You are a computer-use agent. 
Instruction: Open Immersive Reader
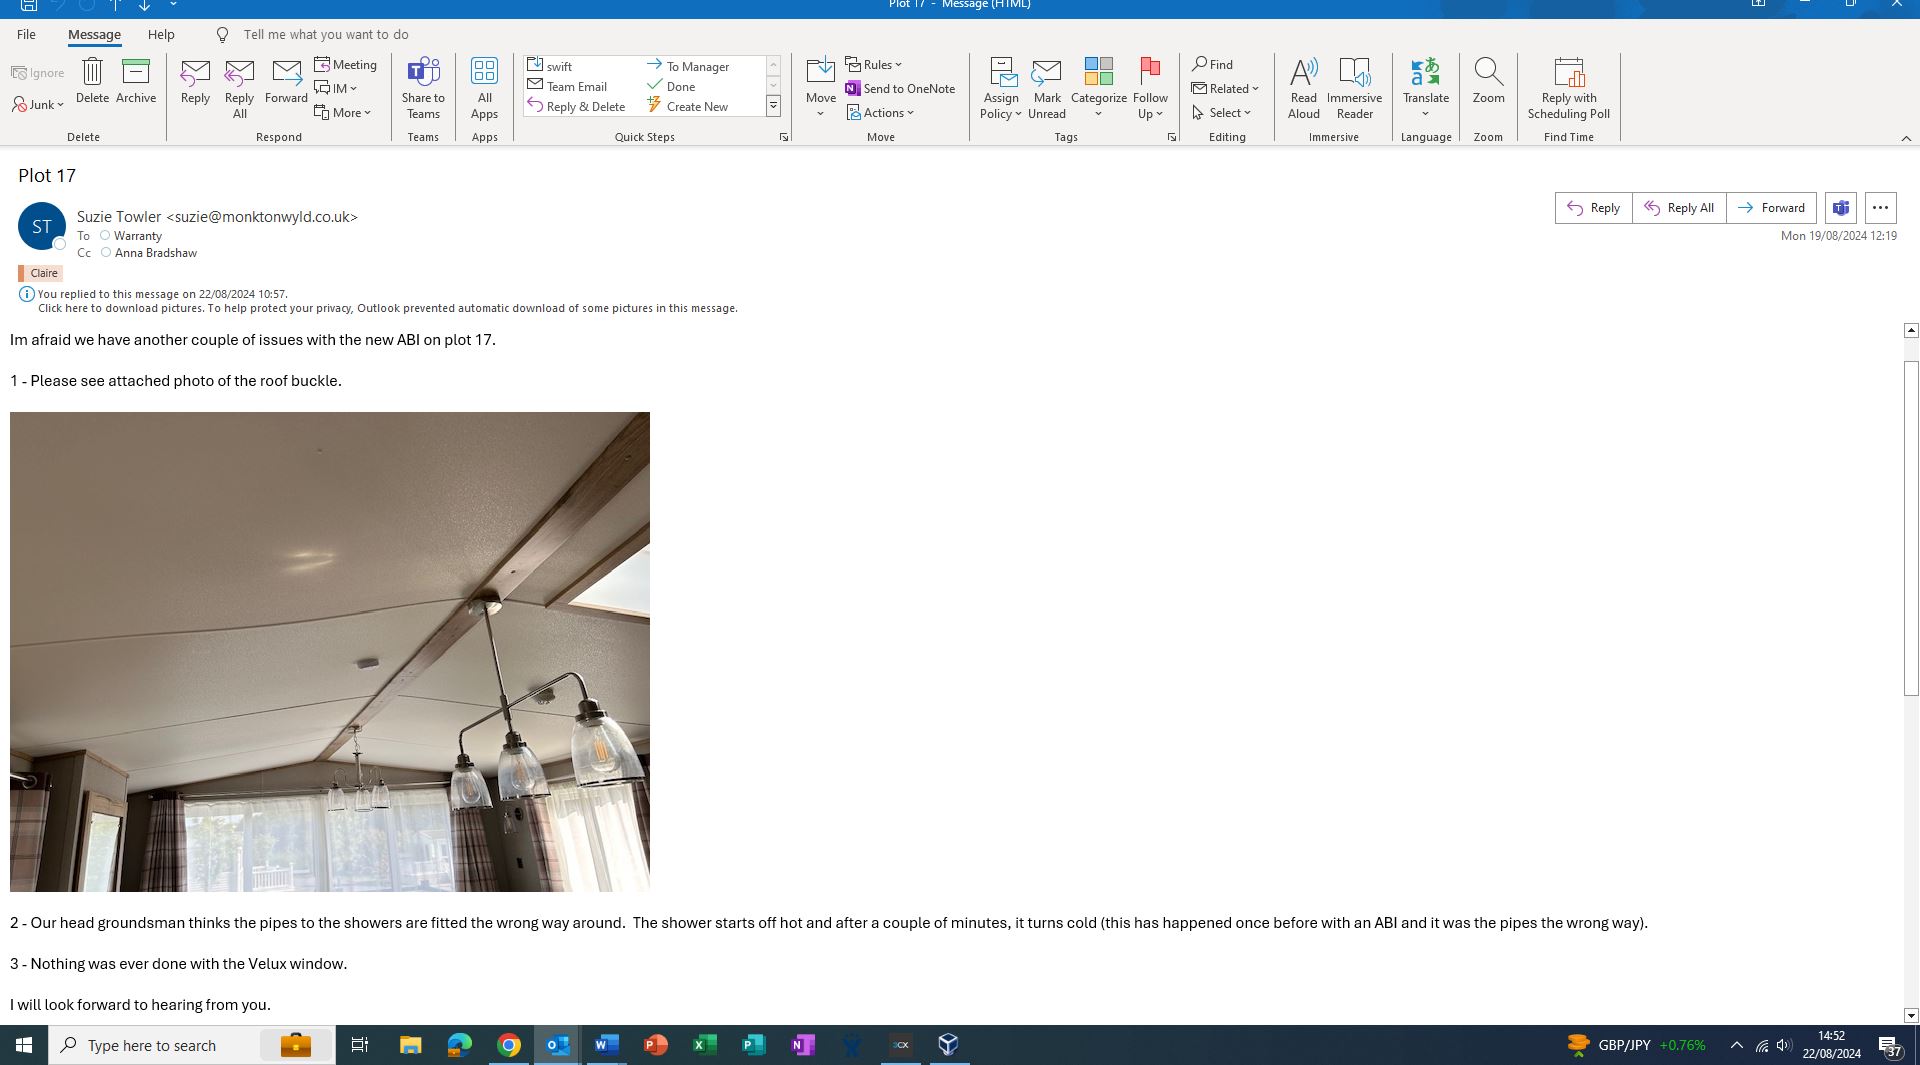pyautogui.click(x=1354, y=88)
